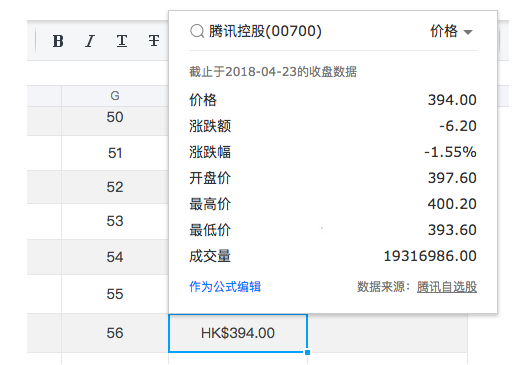This screenshot has width=520, height=365.
Task: Apply strikethrough formatting in the toolbar
Action: click(x=154, y=41)
